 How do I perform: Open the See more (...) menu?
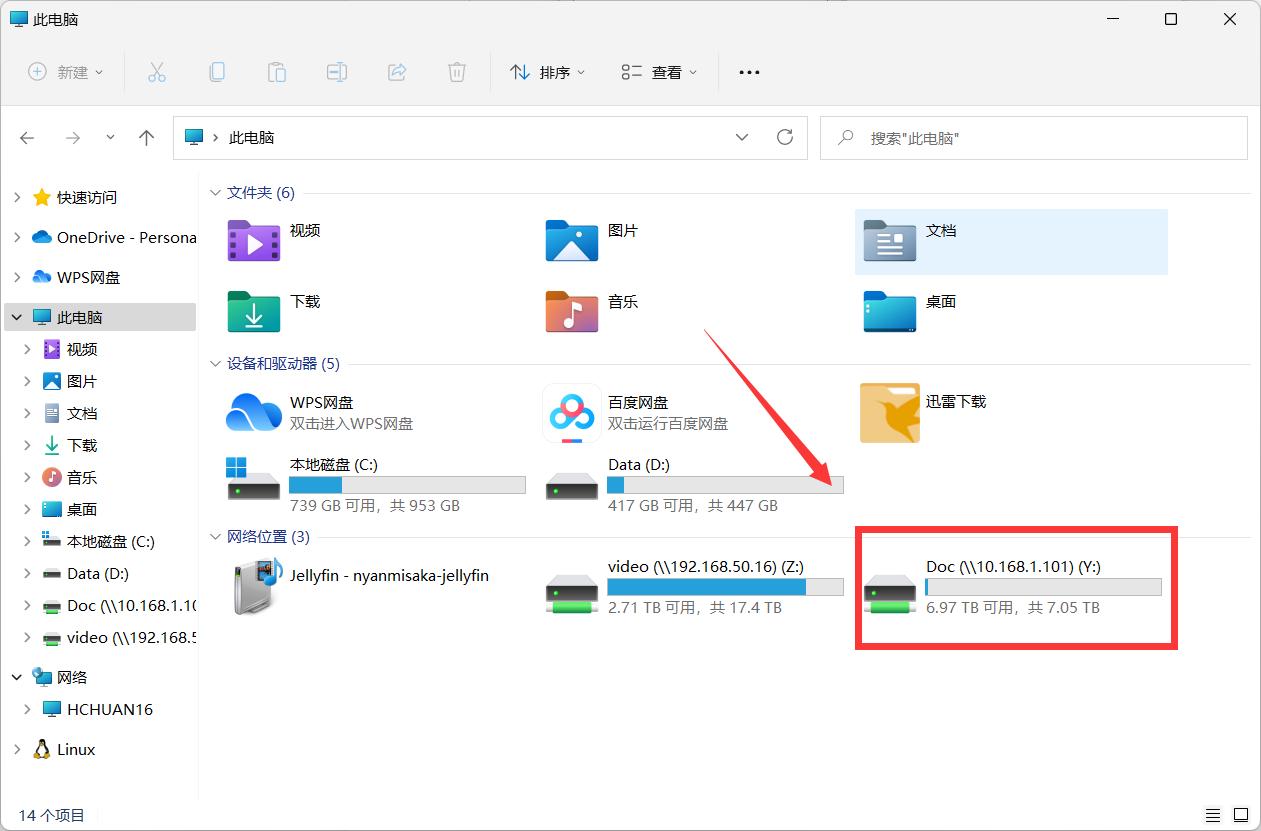(x=749, y=71)
